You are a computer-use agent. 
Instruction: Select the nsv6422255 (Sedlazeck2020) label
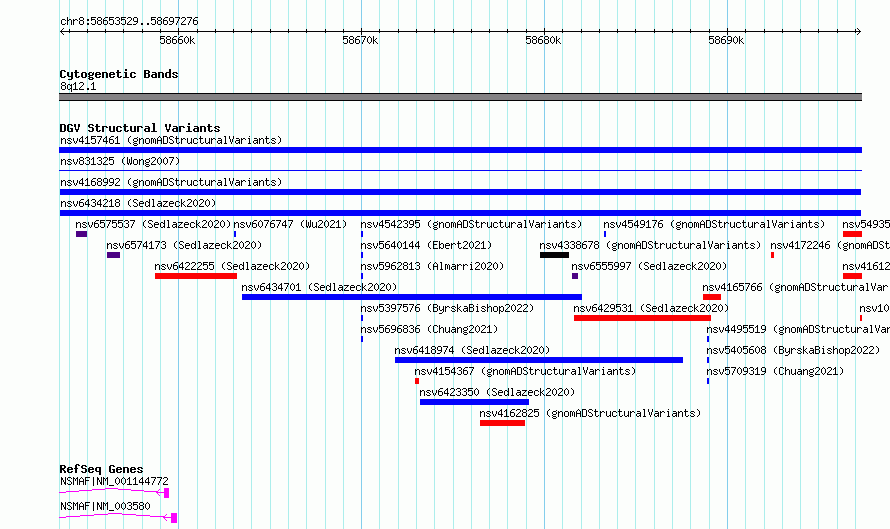pyautogui.click(x=232, y=266)
